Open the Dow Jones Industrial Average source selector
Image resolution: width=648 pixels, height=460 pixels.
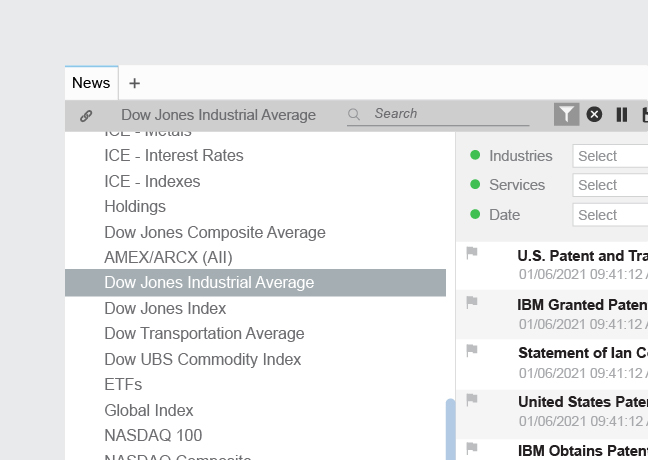218,115
